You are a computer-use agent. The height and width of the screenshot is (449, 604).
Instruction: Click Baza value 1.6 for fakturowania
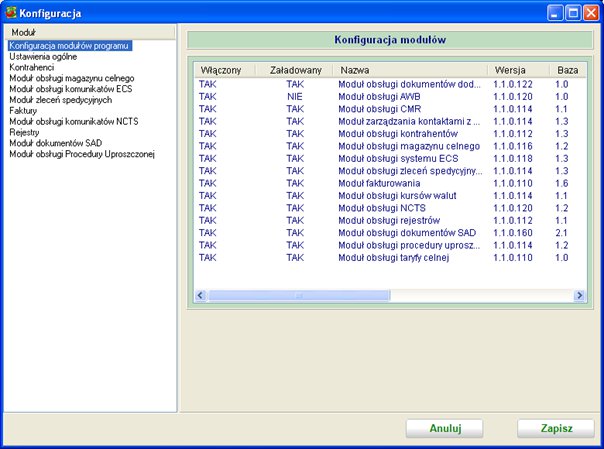(562, 183)
